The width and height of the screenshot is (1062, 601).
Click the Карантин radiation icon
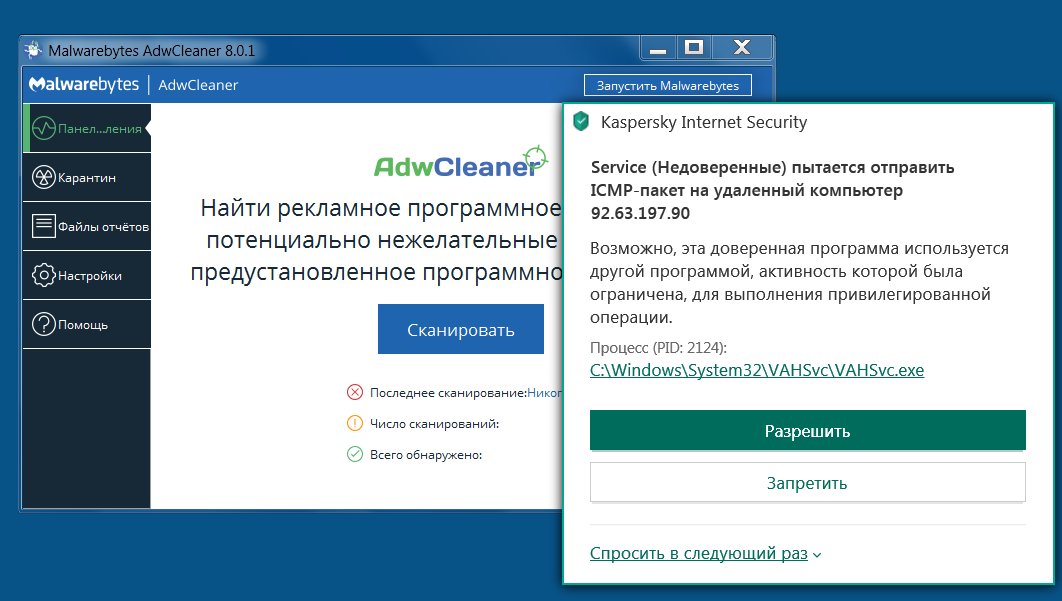[44, 178]
